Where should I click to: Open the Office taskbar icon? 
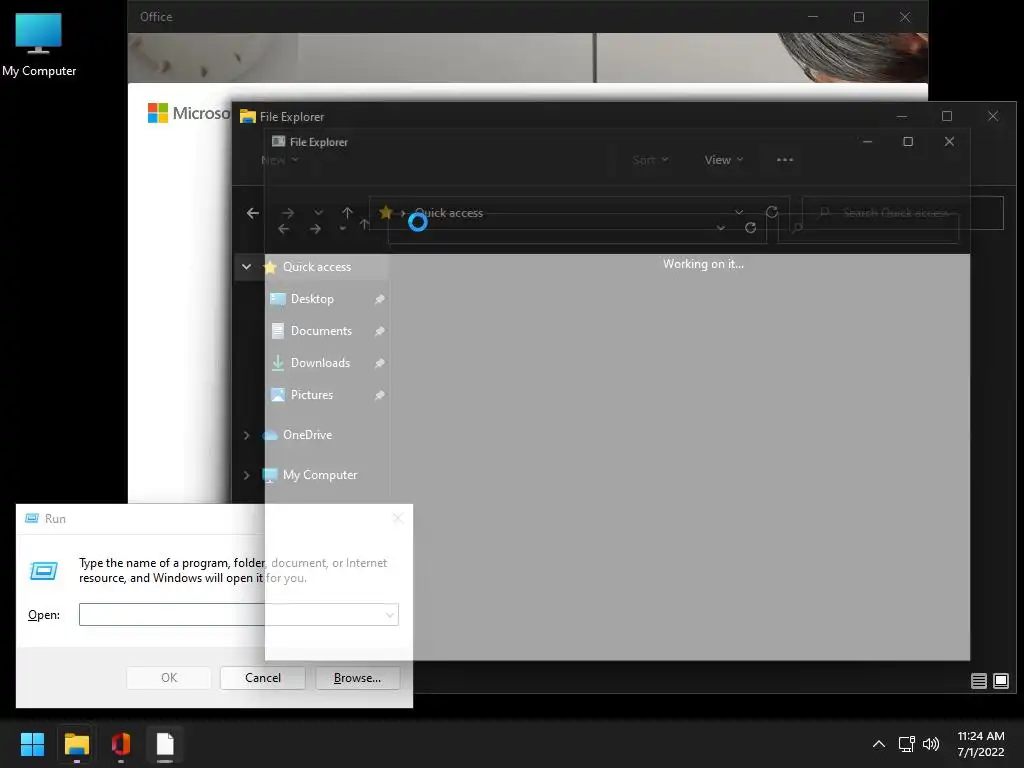[x=121, y=744]
